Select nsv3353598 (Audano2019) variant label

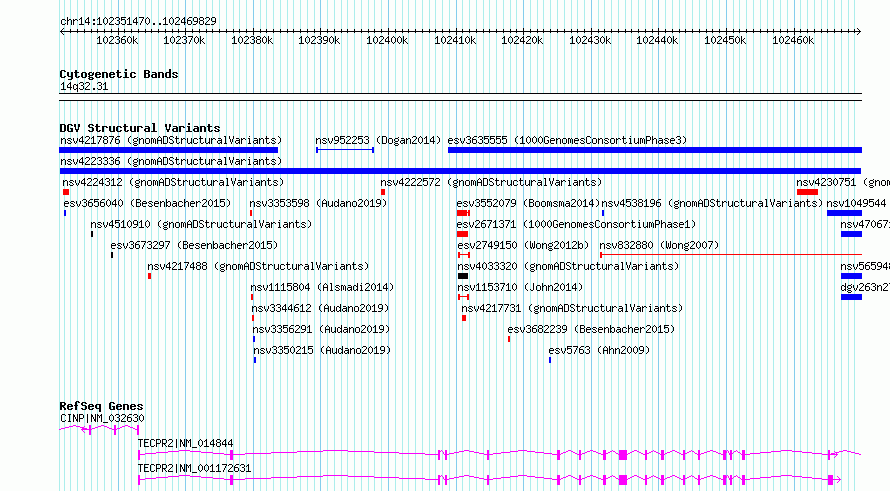point(318,203)
